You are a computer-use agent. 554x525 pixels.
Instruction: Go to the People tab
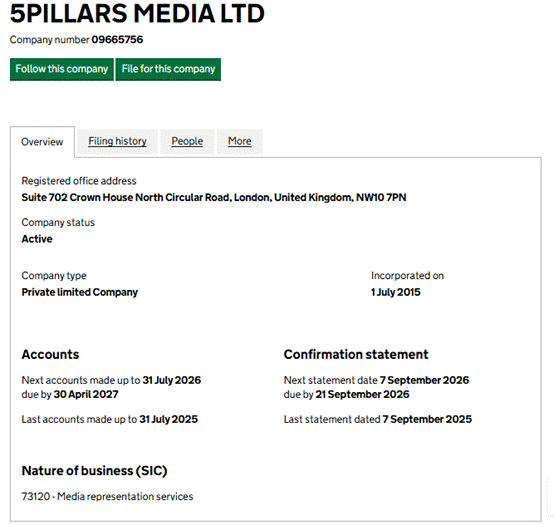(187, 141)
